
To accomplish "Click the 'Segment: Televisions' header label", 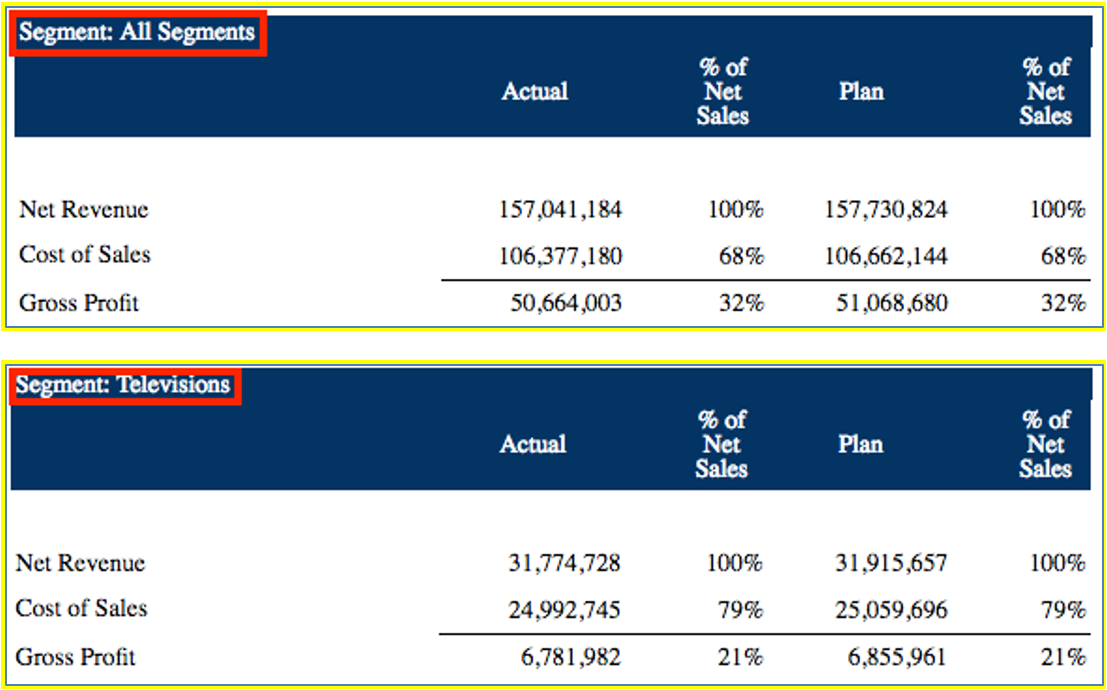I will tap(124, 385).
